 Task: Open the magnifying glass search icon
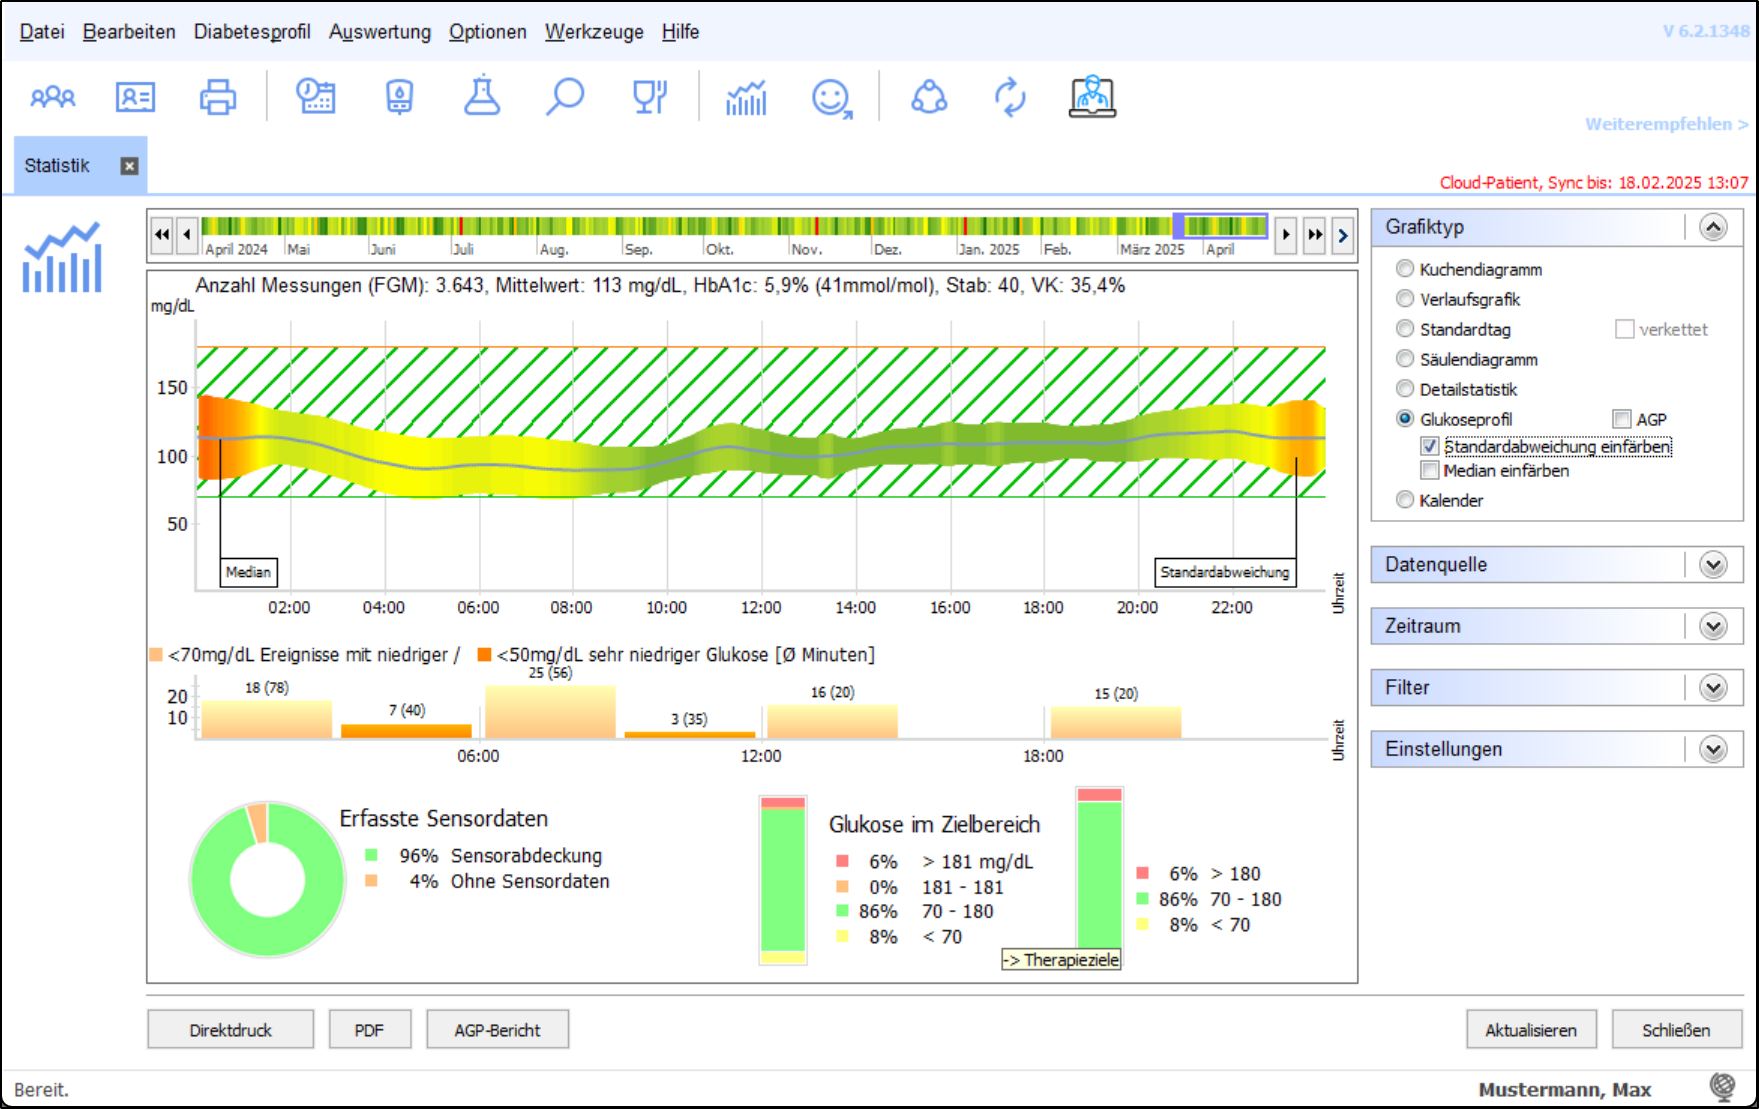click(x=564, y=97)
